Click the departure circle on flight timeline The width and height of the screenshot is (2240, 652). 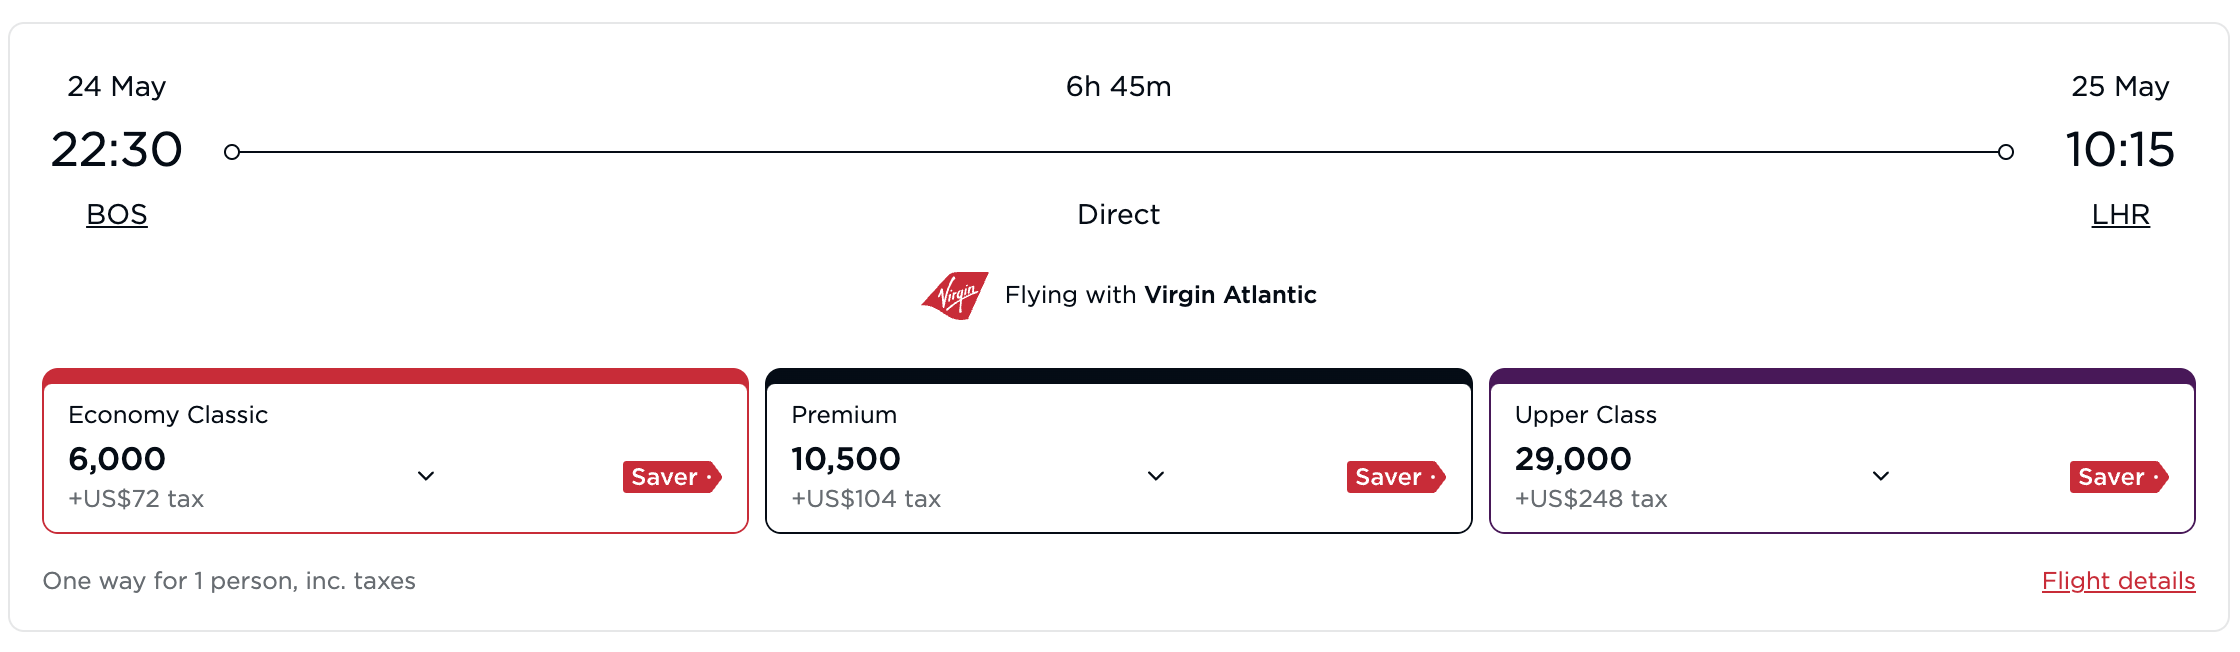coord(234,151)
